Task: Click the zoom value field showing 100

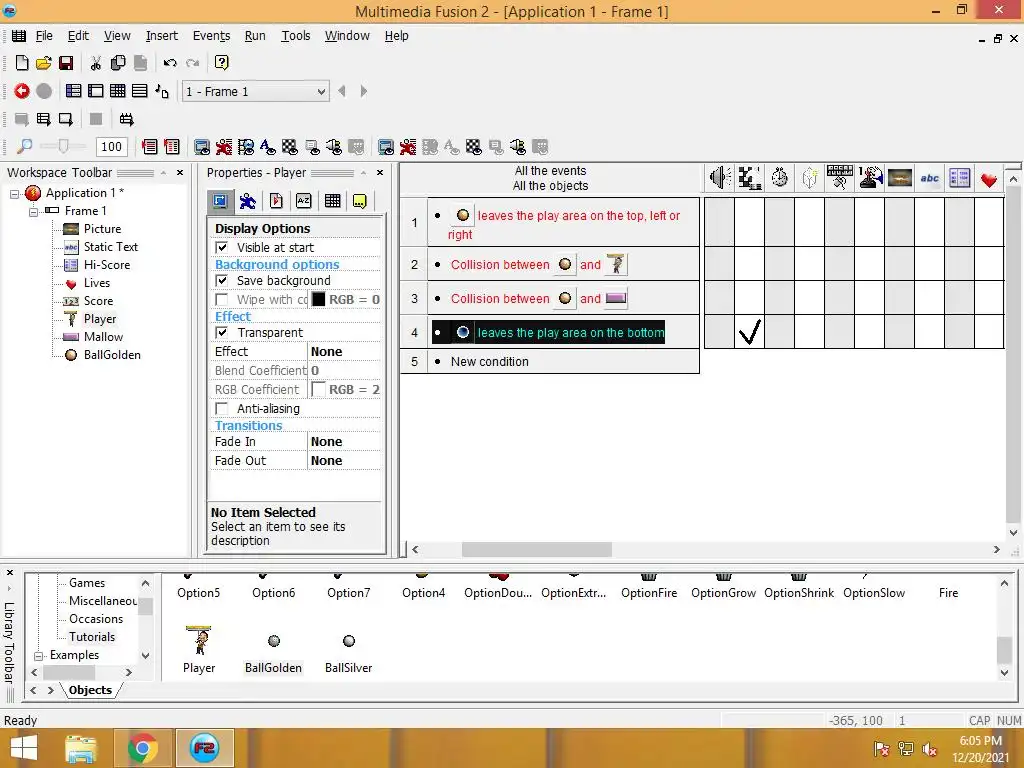Action: coord(111,146)
